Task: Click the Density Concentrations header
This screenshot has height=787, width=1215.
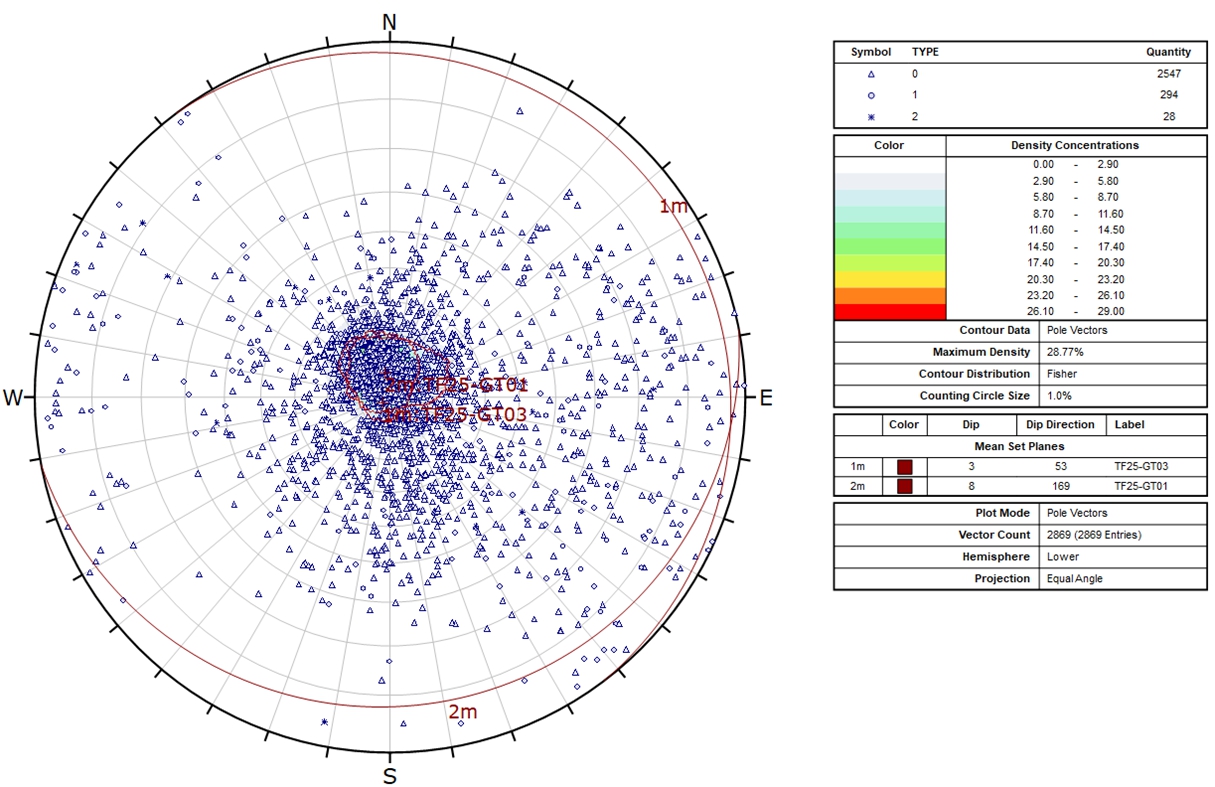Action: [1075, 145]
